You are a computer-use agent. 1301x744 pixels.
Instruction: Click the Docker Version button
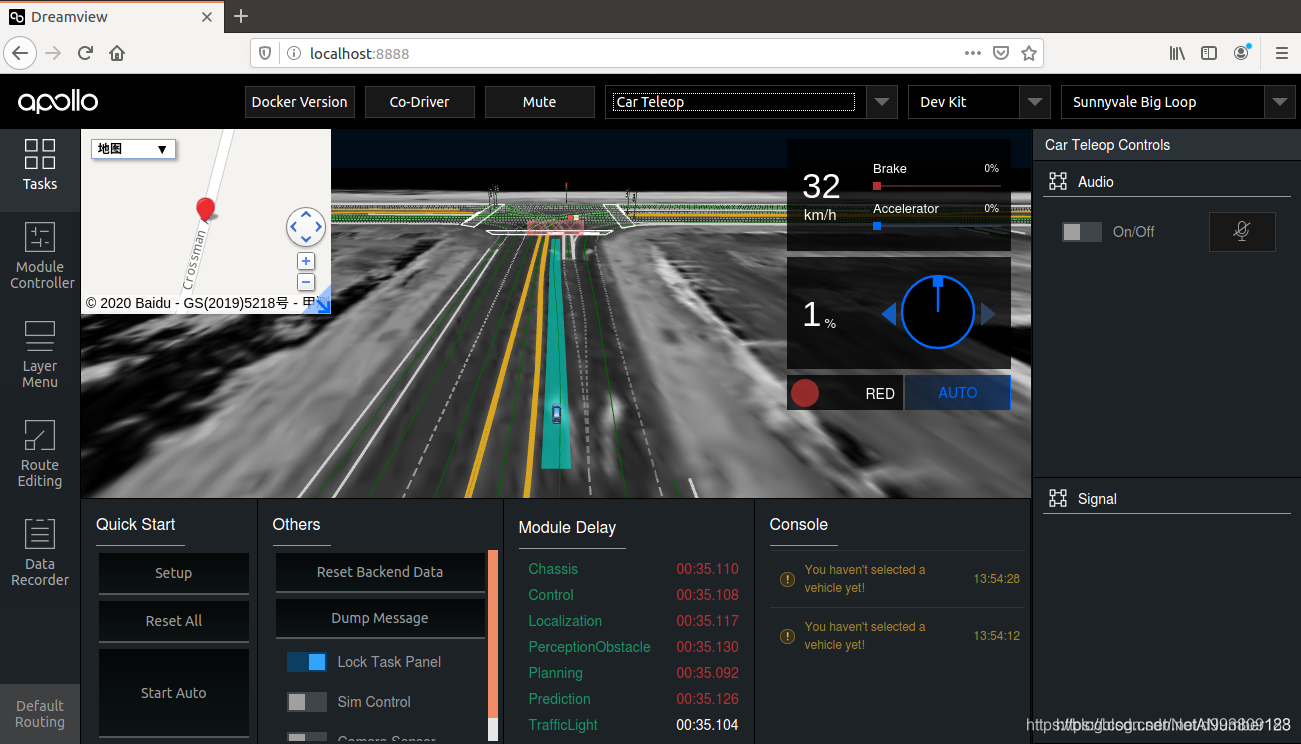[300, 102]
